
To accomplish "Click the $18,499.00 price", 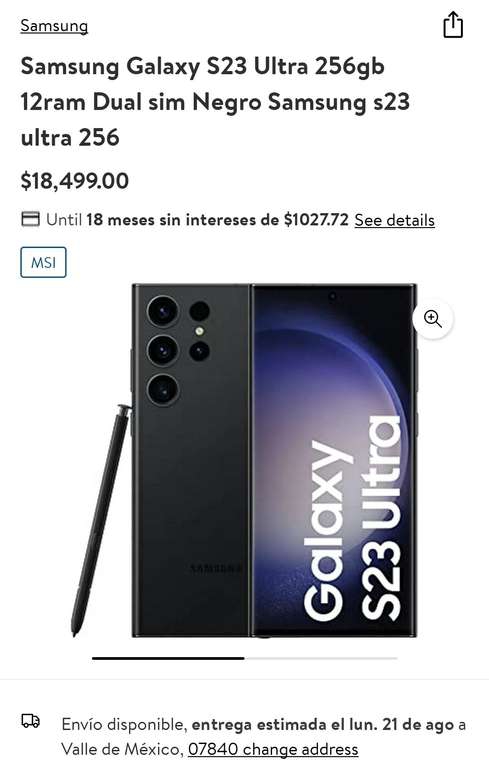I will [x=74, y=181].
